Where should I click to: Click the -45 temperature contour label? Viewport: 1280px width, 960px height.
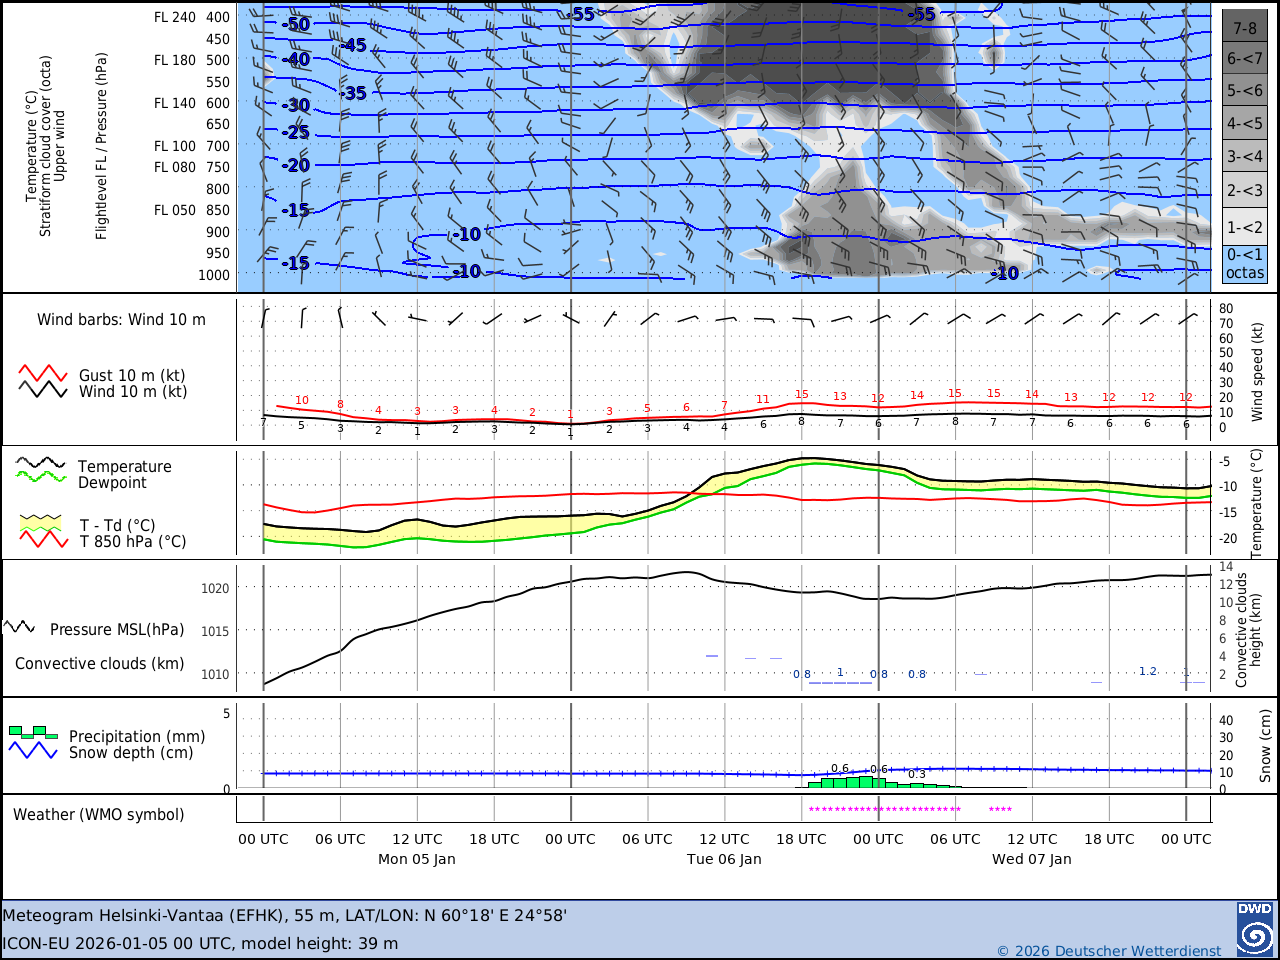[353, 45]
